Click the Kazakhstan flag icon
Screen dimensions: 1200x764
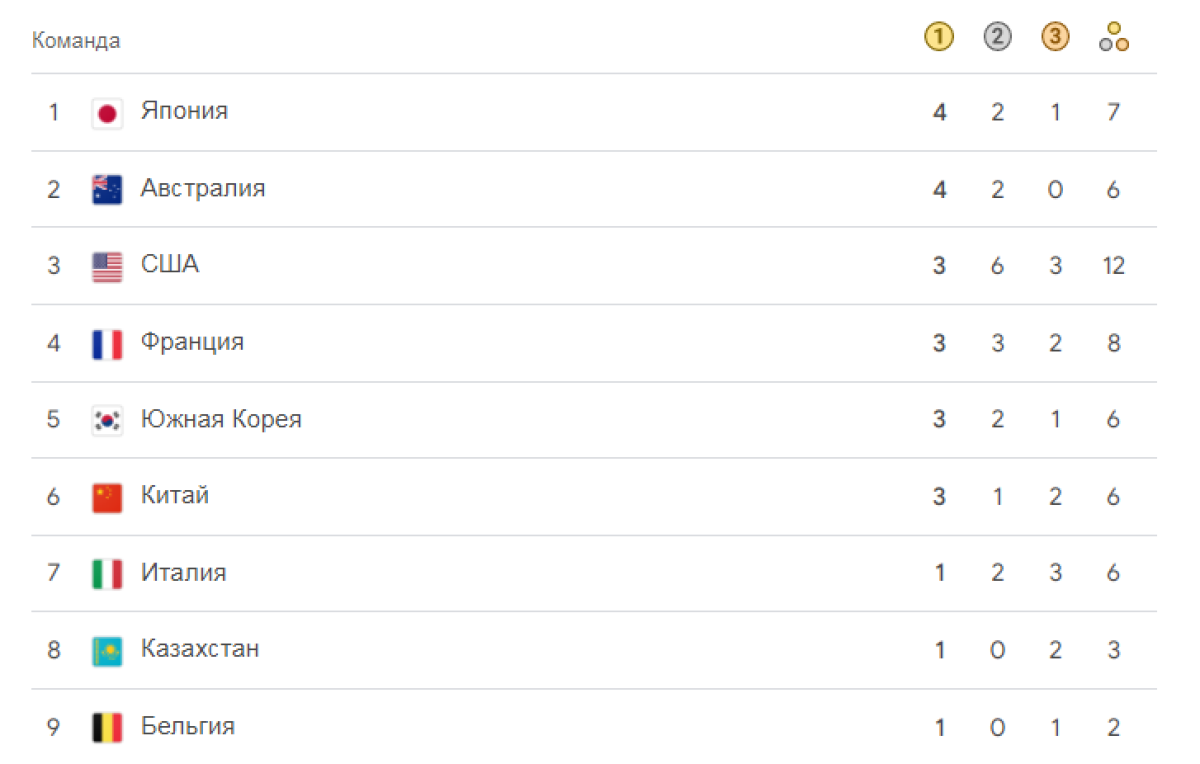[x=107, y=651]
